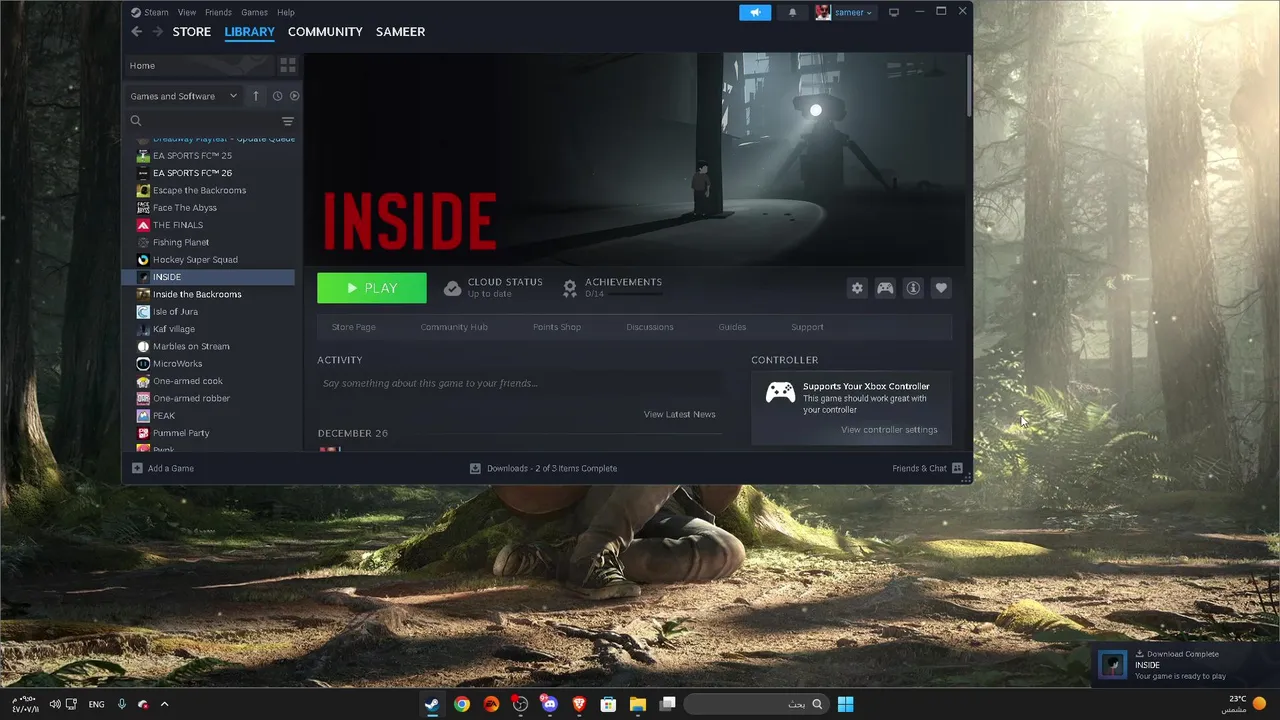Open the Store Page link

353,327
